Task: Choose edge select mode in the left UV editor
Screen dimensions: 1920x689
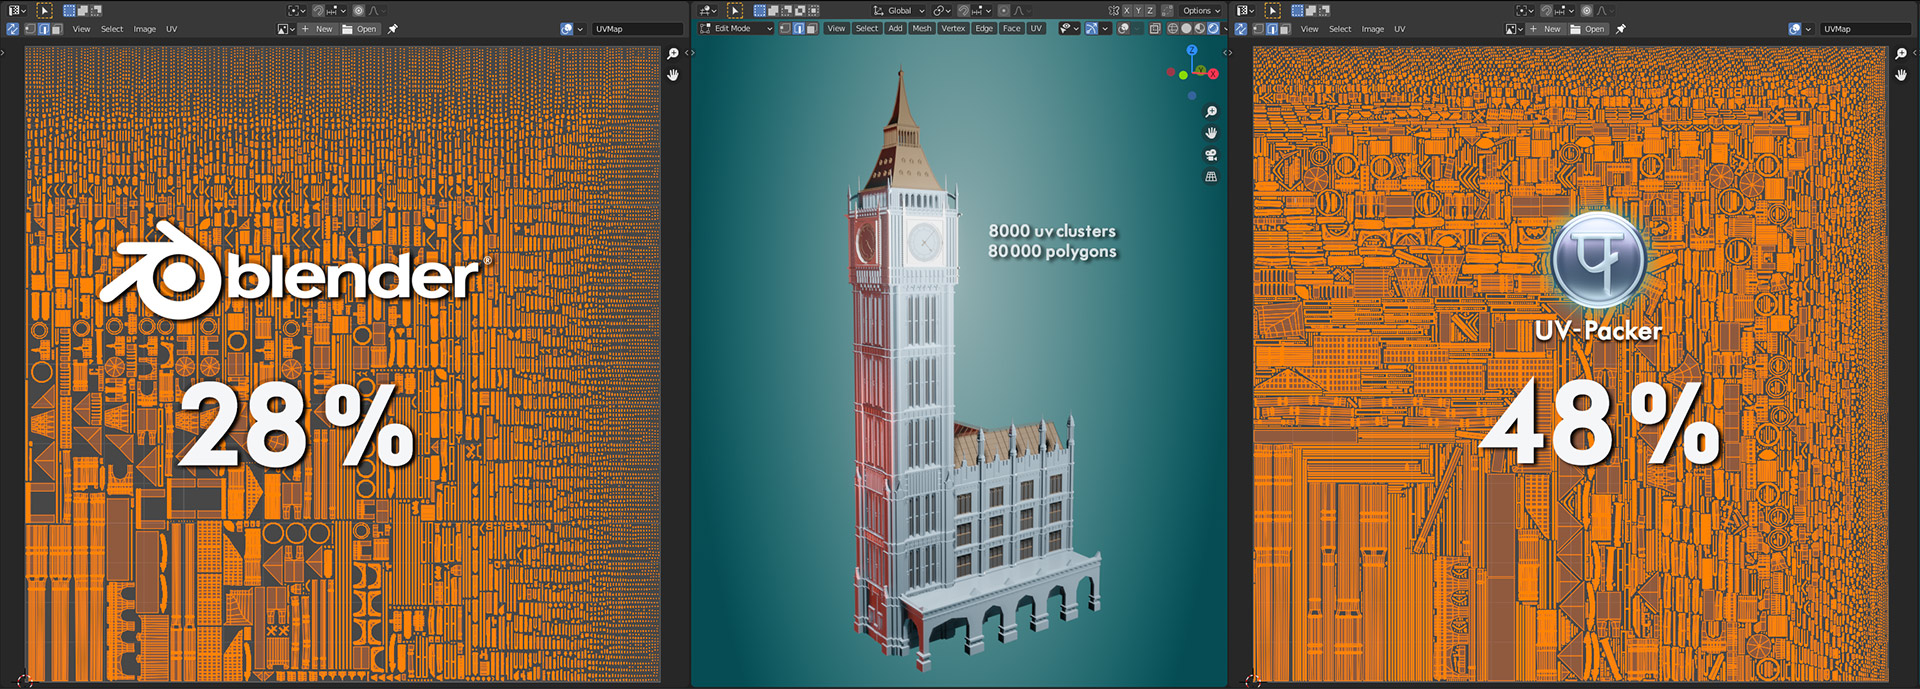Action: (43, 29)
